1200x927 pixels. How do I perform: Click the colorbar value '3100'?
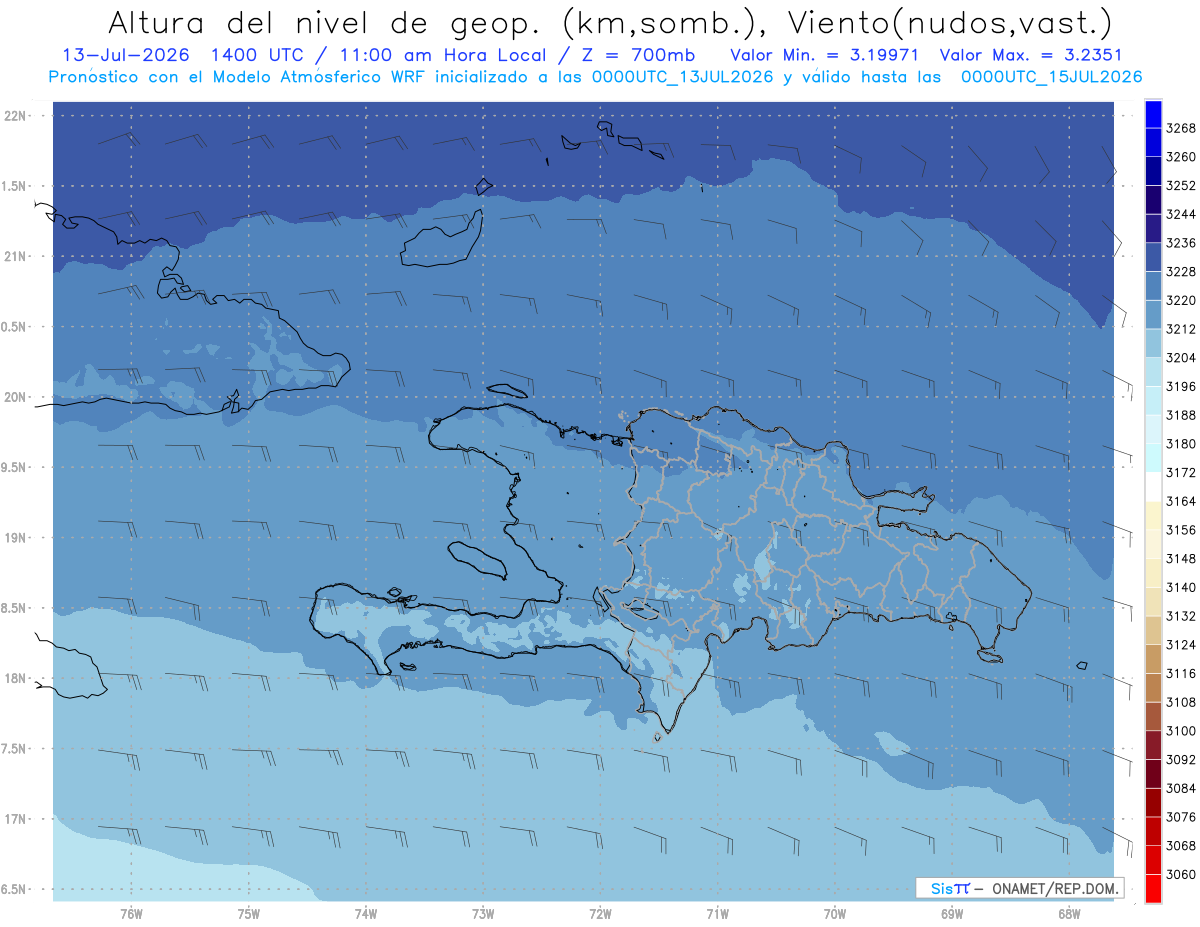1181,731
